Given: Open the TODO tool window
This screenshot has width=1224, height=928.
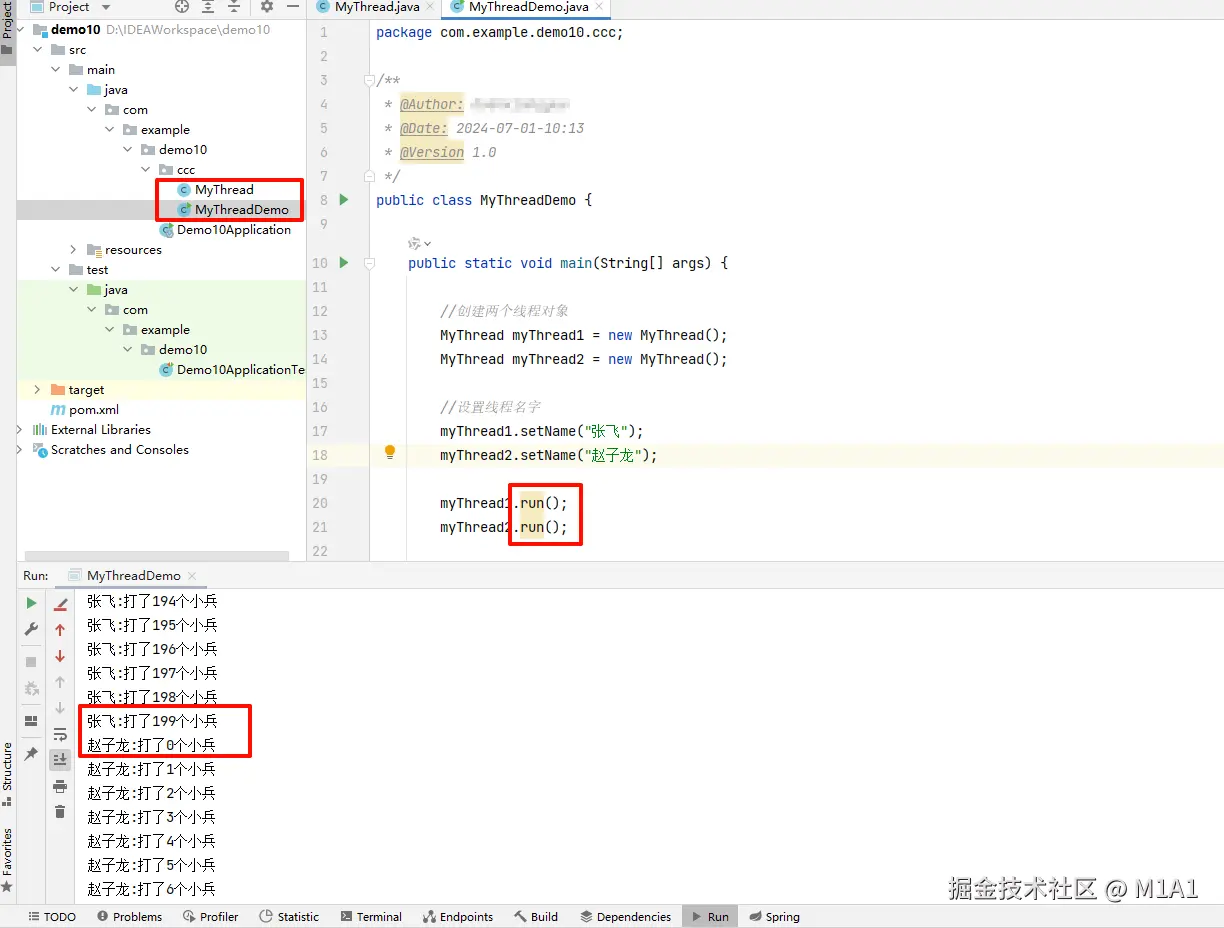Looking at the screenshot, I should pos(52,917).
